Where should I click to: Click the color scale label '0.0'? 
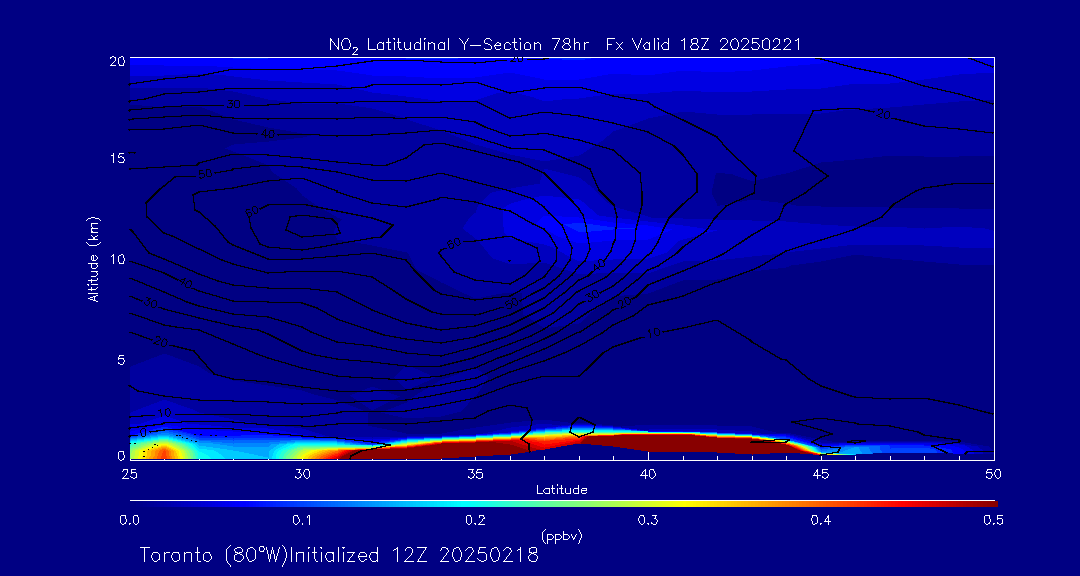(130, 521)
